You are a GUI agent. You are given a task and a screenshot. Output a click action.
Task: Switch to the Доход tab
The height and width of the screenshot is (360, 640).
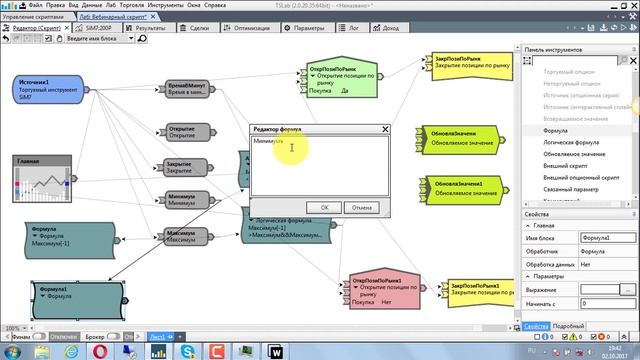[x=390, y=28]
